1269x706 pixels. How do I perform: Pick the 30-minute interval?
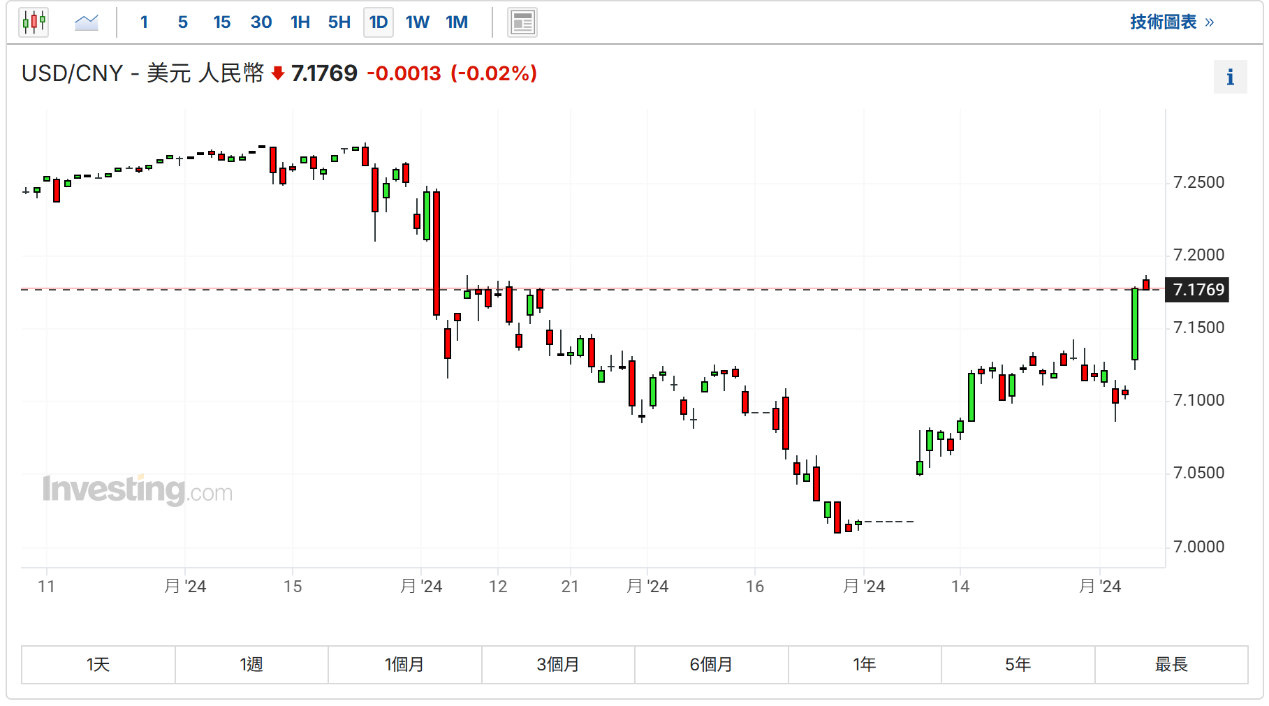pos(261,22)
